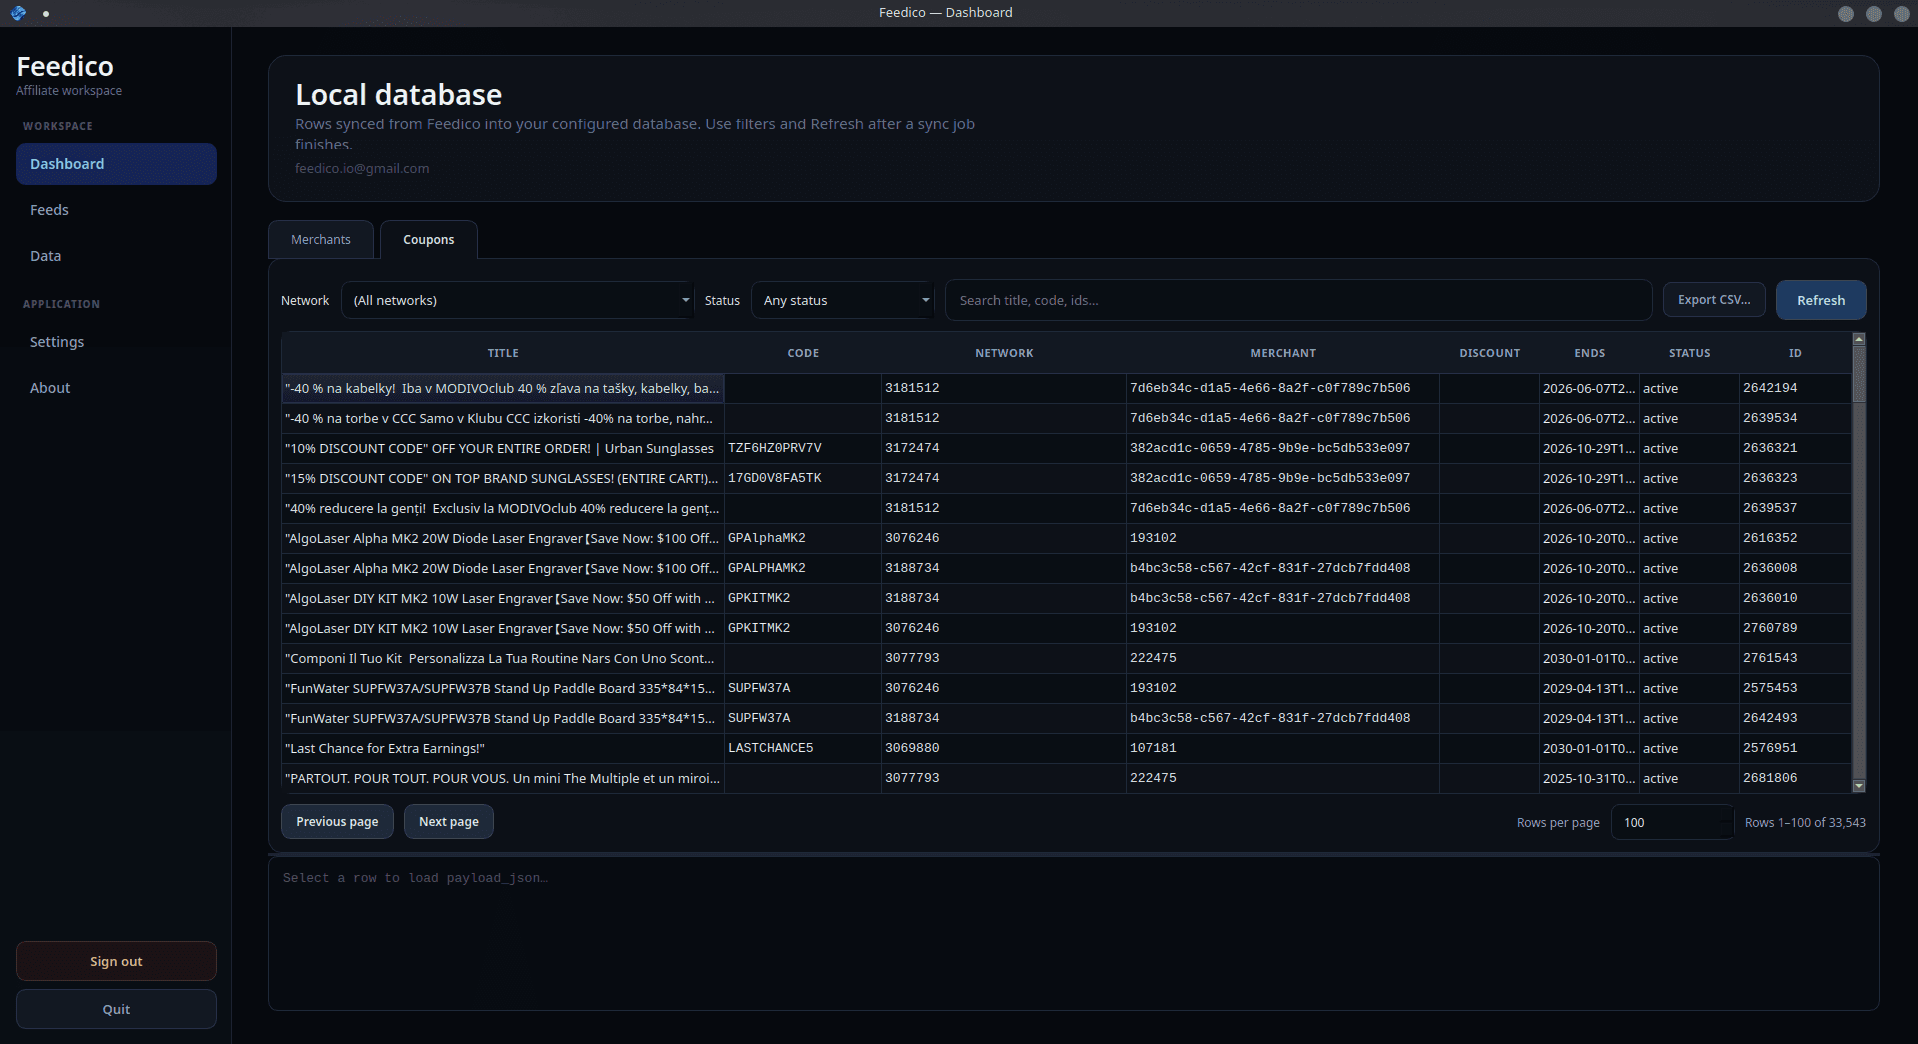Click network cell 3069880
Screen dimensions: 1918x1044
coord(1004,748)
